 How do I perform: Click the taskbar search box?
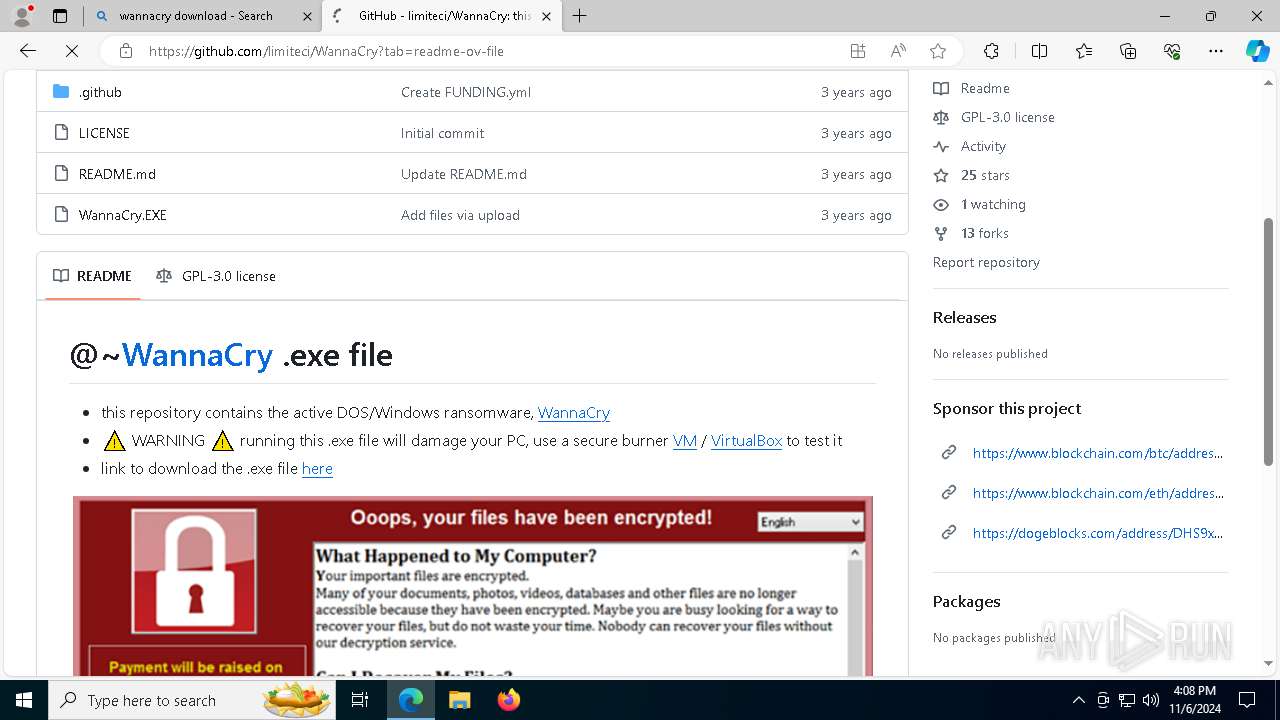click(x=192, y=700)
